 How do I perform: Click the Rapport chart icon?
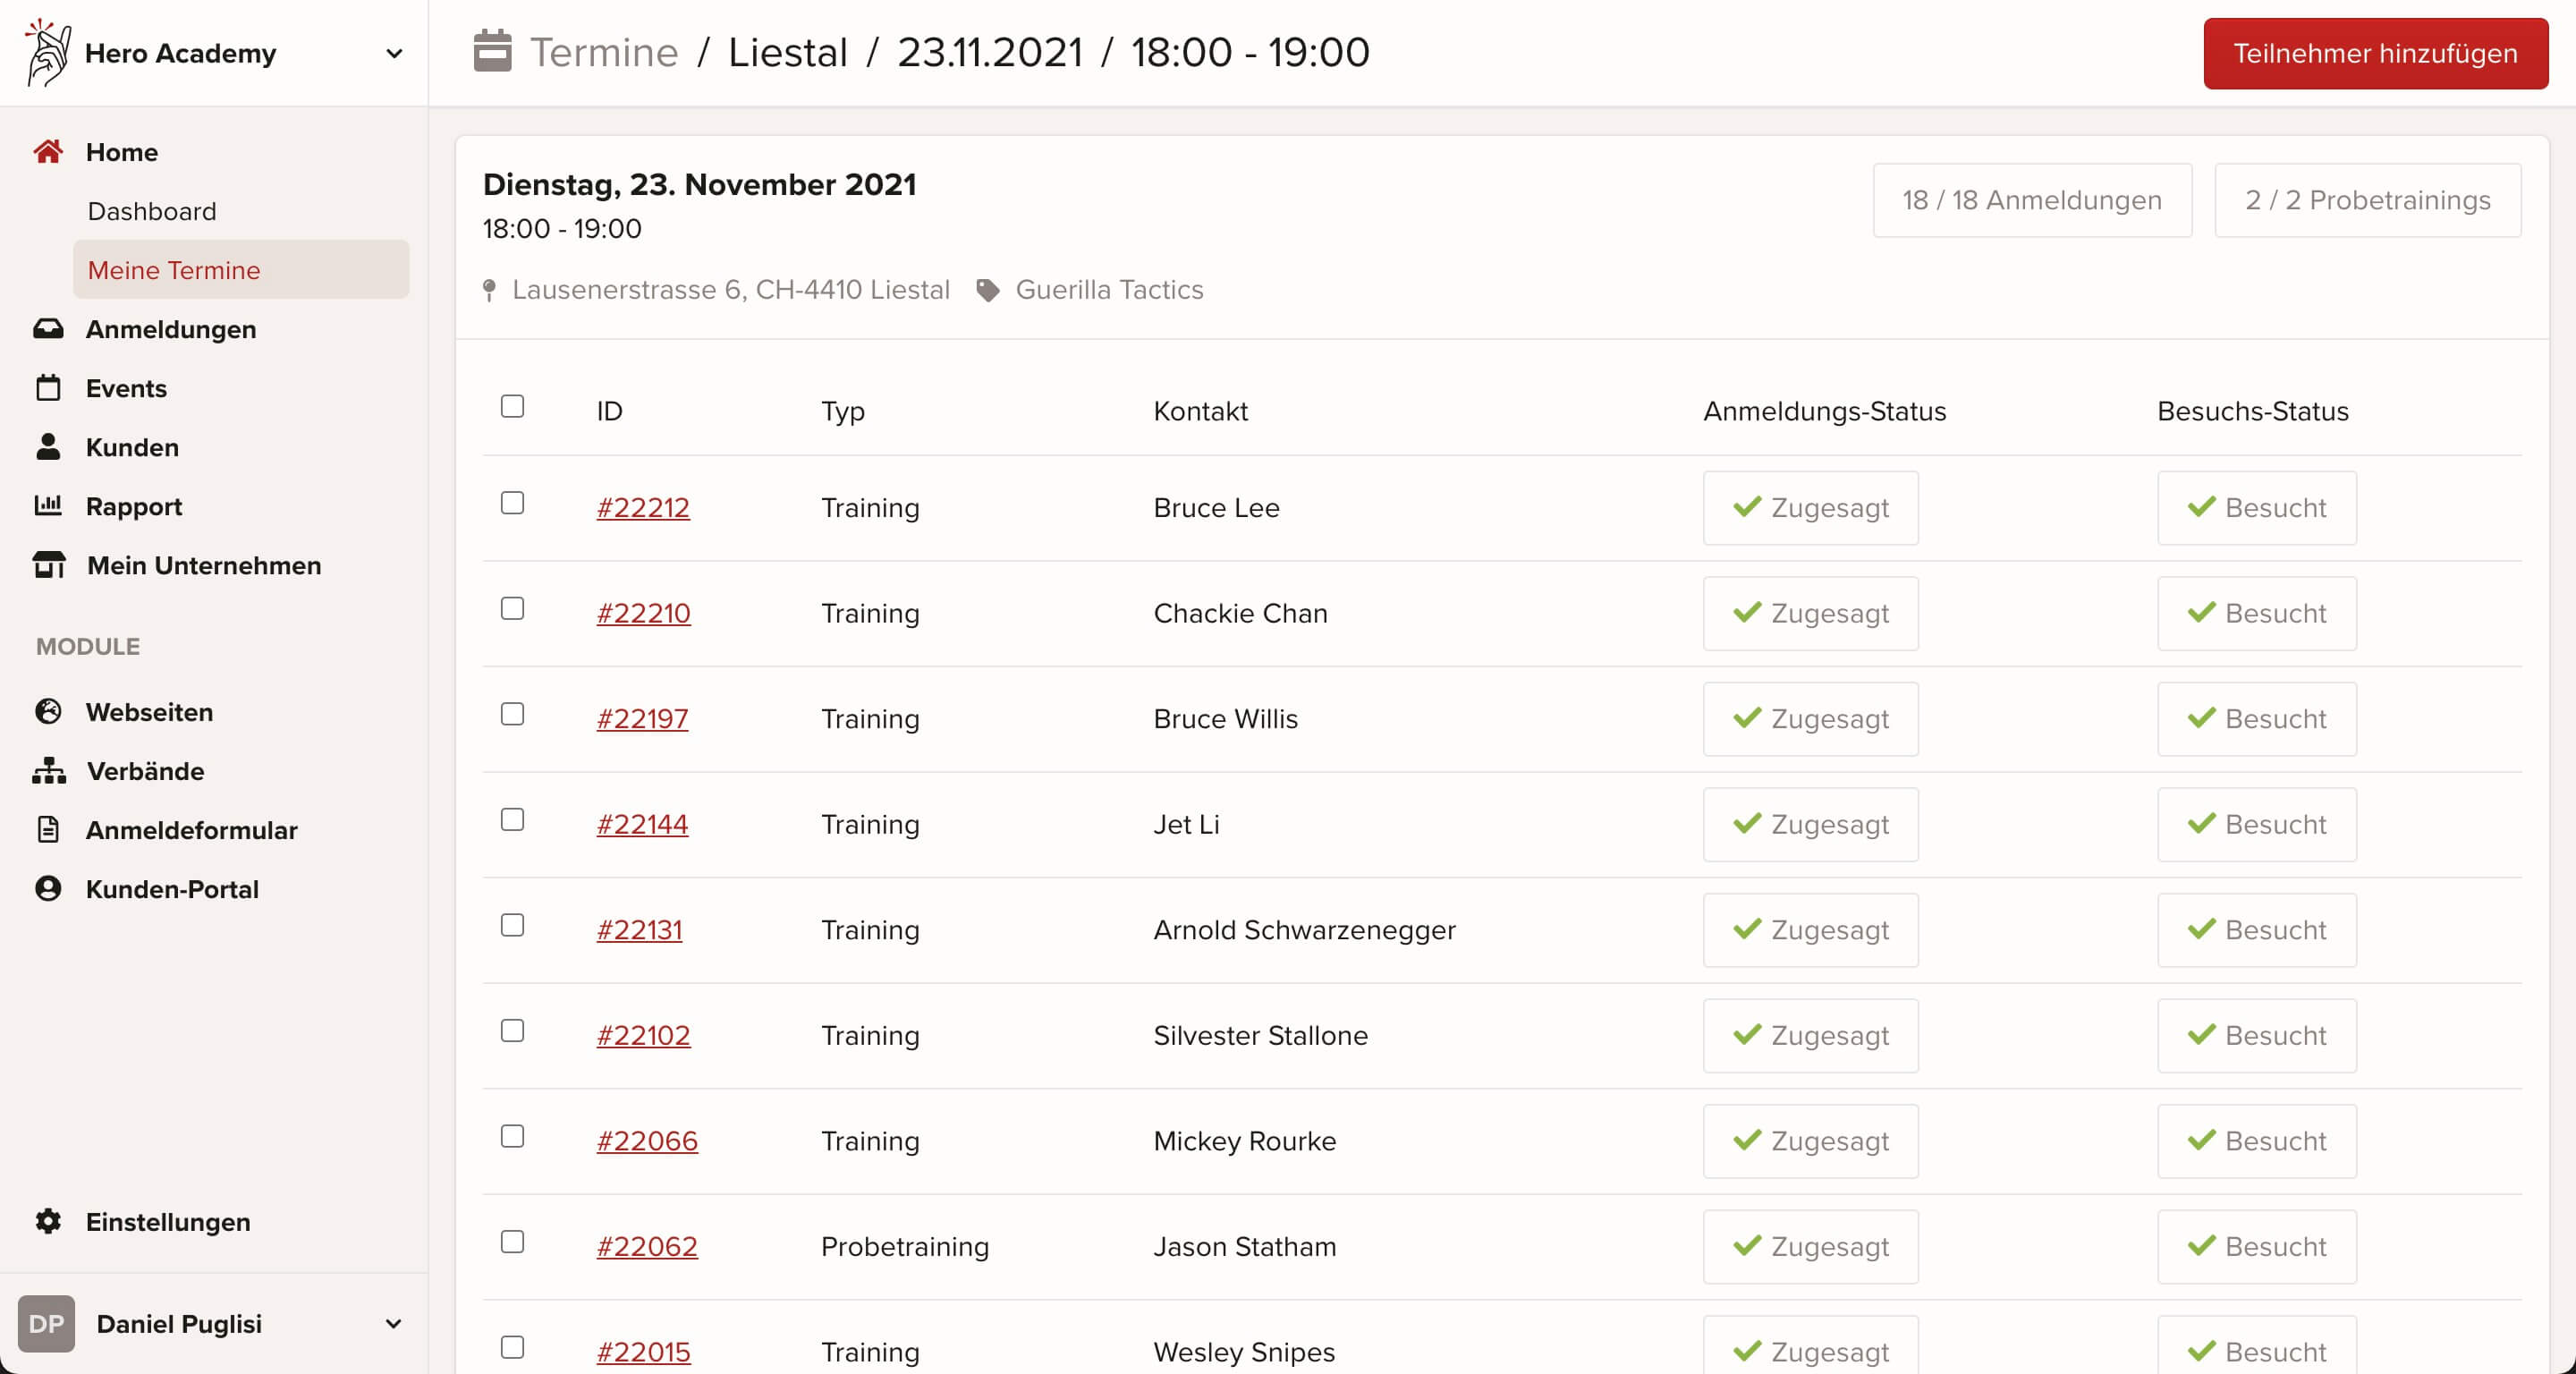(48, 506)
